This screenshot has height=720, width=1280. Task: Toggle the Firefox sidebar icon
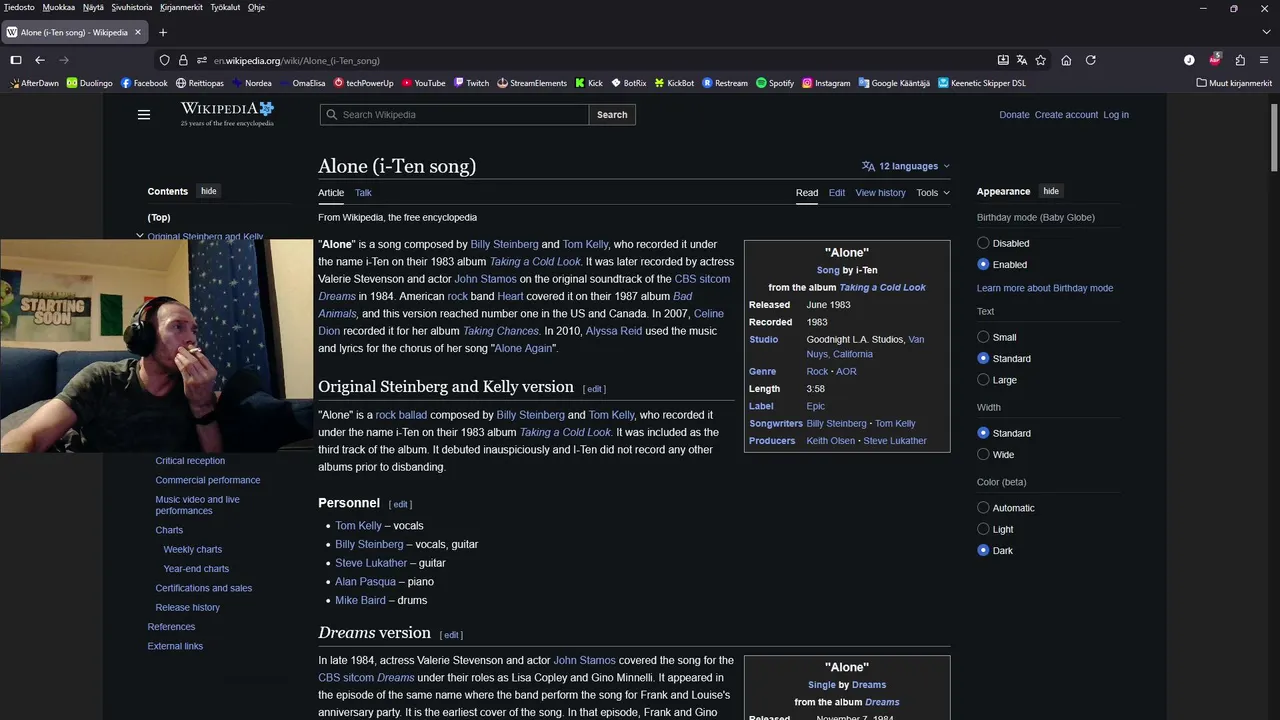coord(16,60)
